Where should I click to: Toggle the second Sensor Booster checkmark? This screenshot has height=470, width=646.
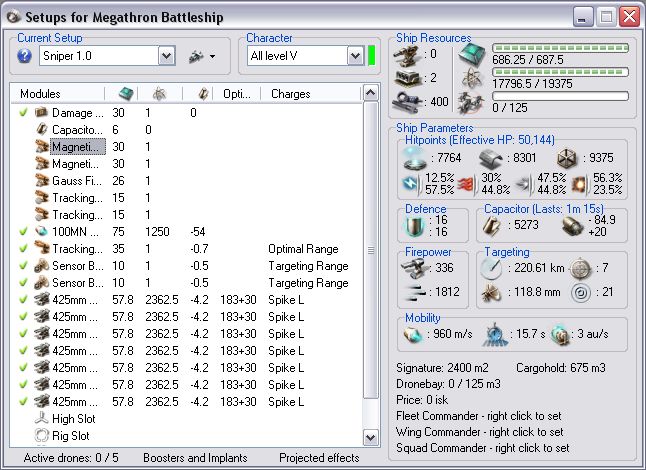23,282
